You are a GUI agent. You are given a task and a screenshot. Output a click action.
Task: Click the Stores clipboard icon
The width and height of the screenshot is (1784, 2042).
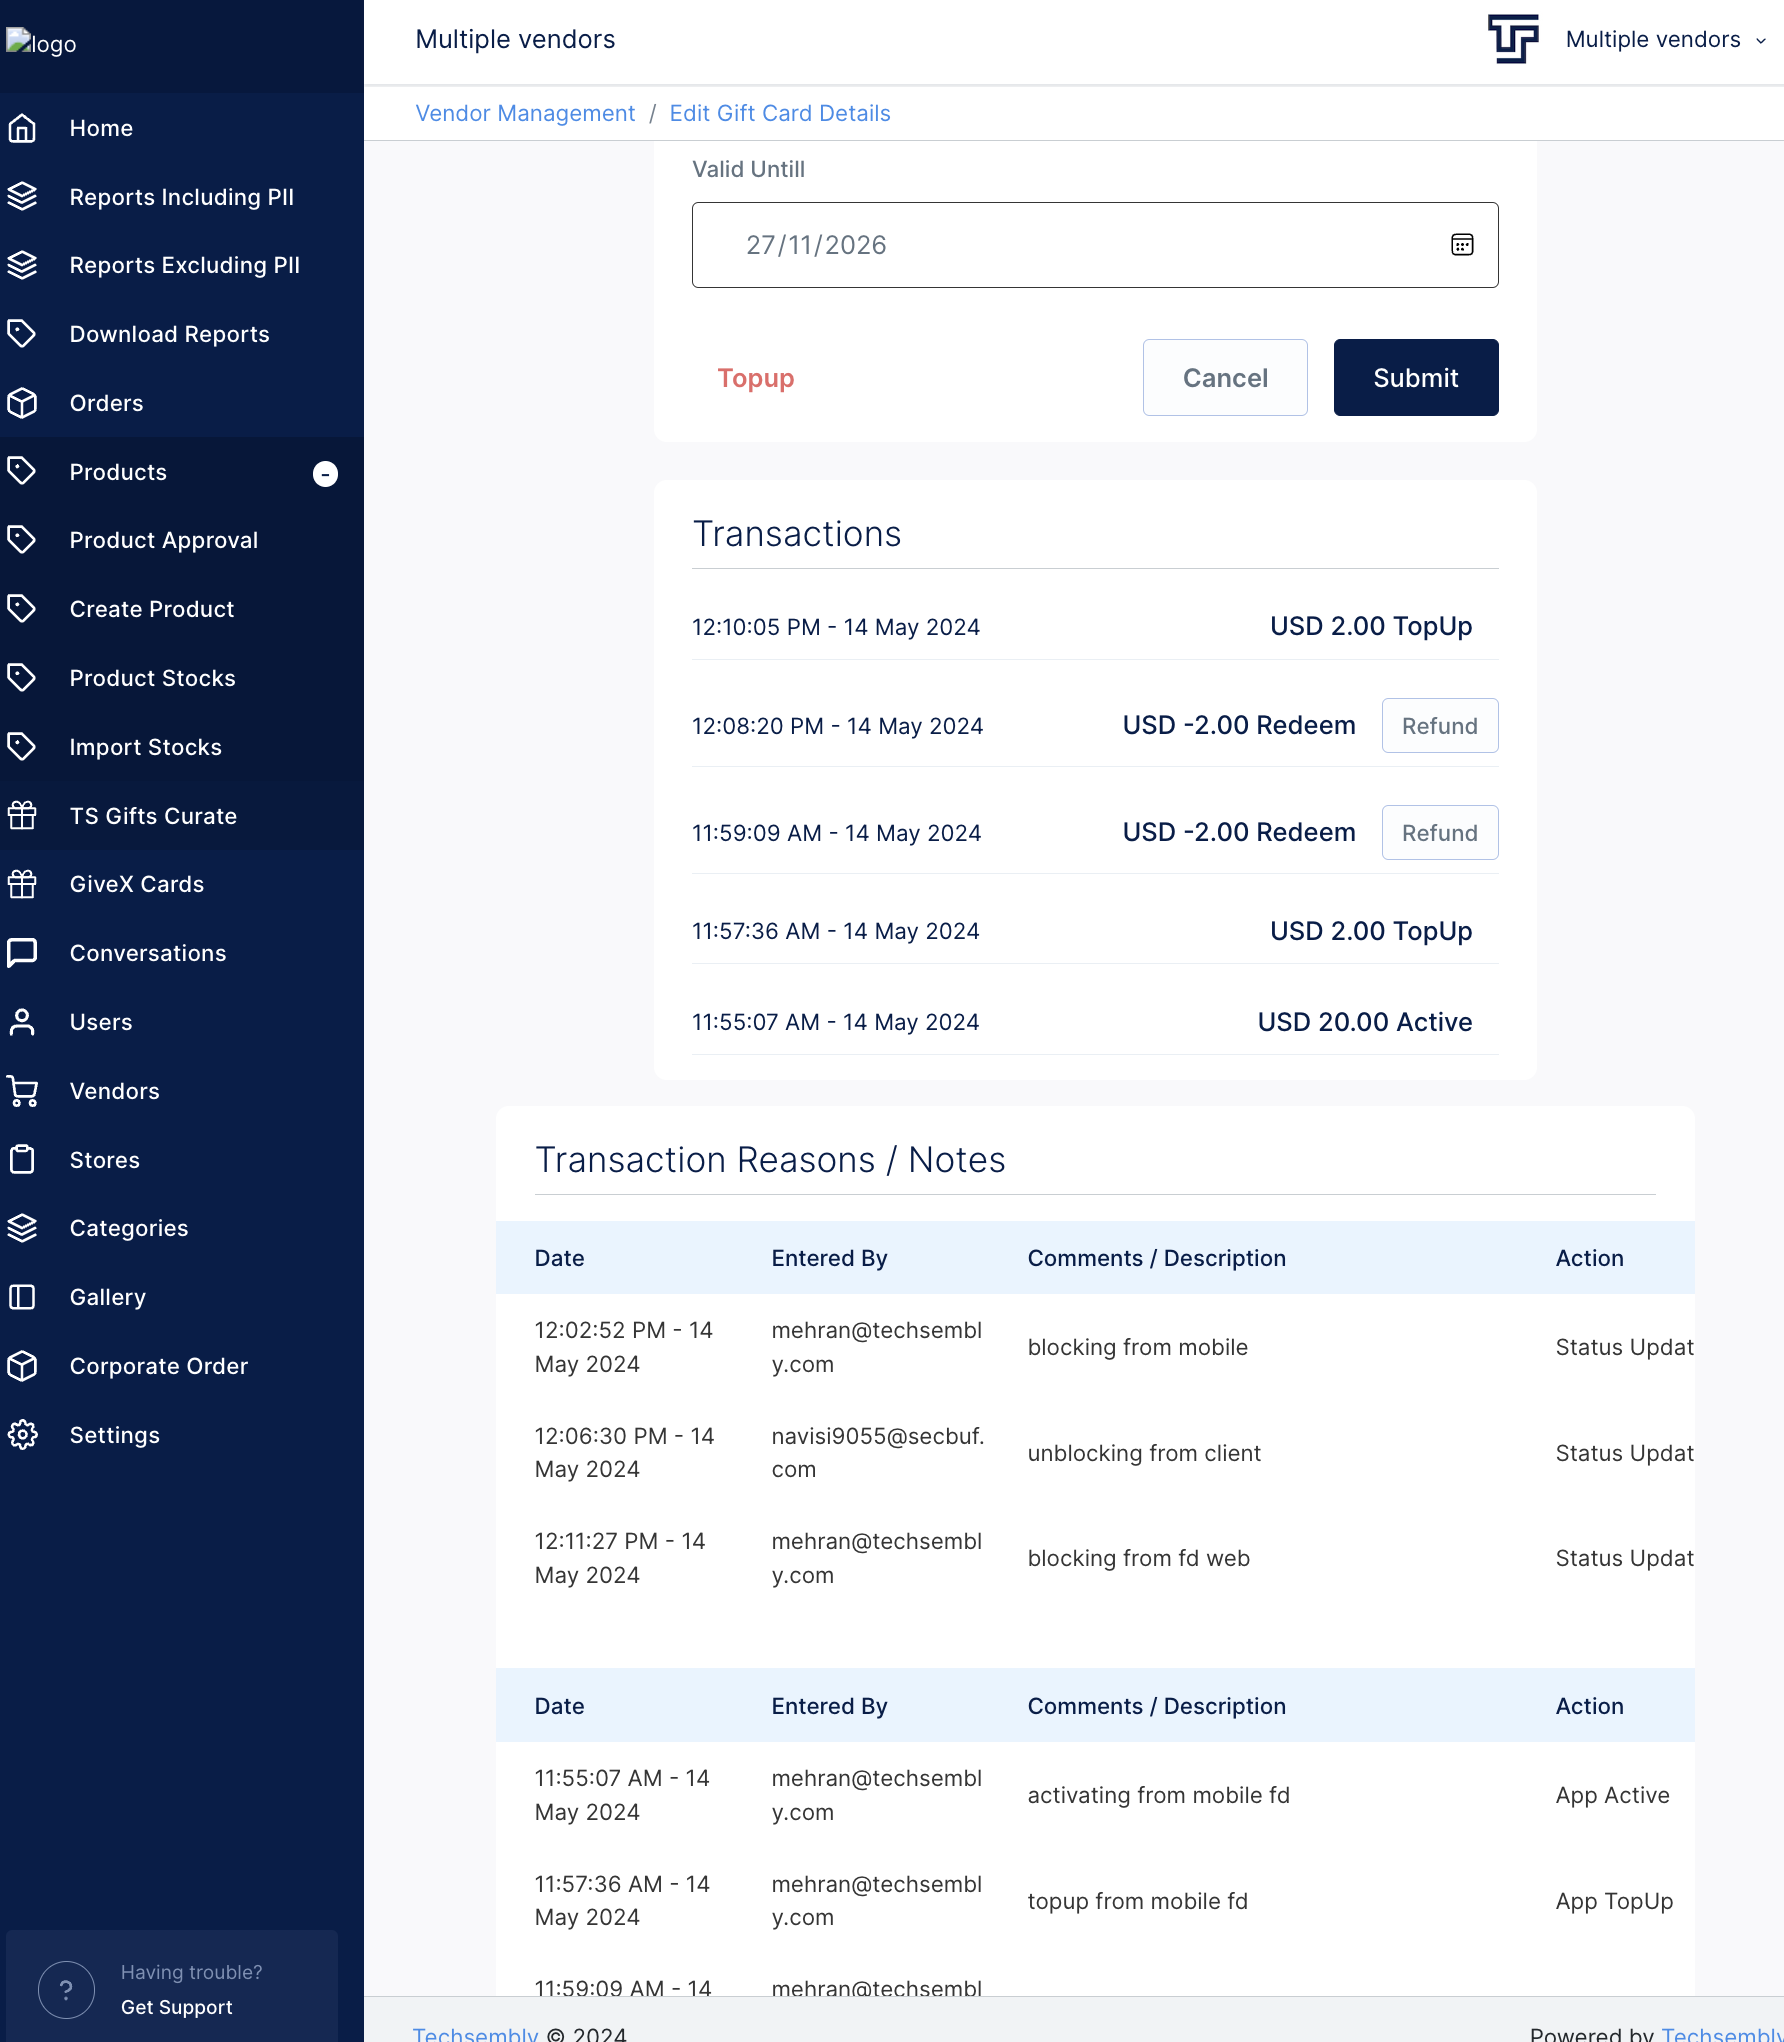(x=22, y=1160)
